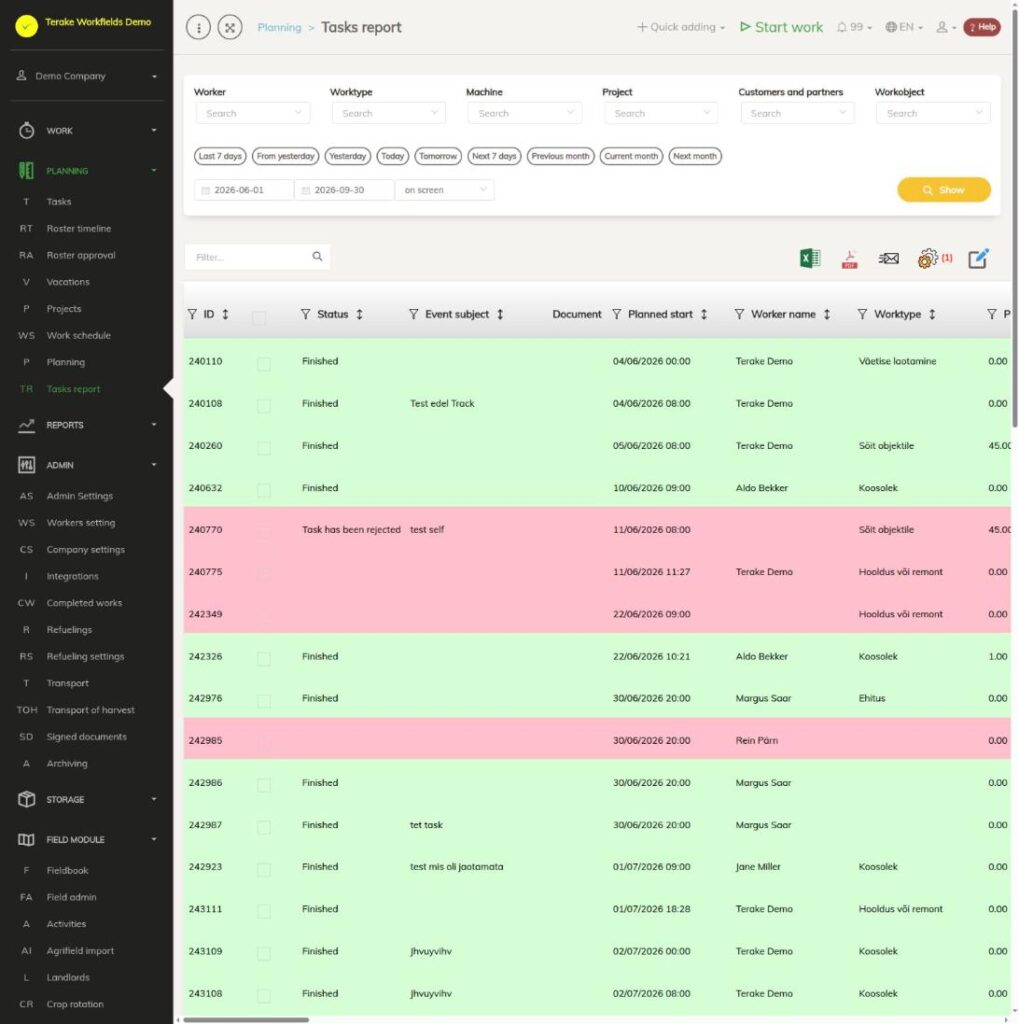Open notifications bell showing 99
The width and height of the screenshot is (1019, 1024).
pyautogui.click(x=854, y=27)
